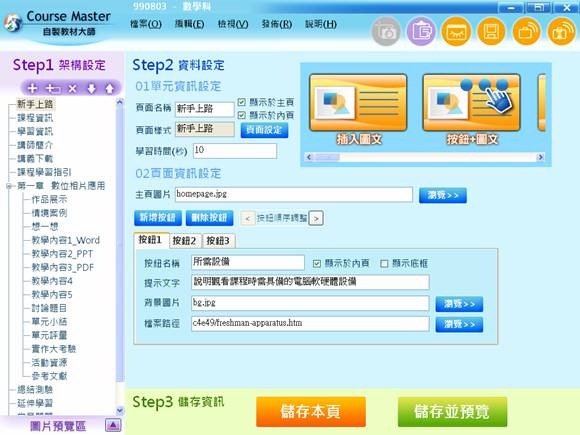Select 單元評量 in the tree
This screenshot has height=435, width=580.
click(49, 335)
